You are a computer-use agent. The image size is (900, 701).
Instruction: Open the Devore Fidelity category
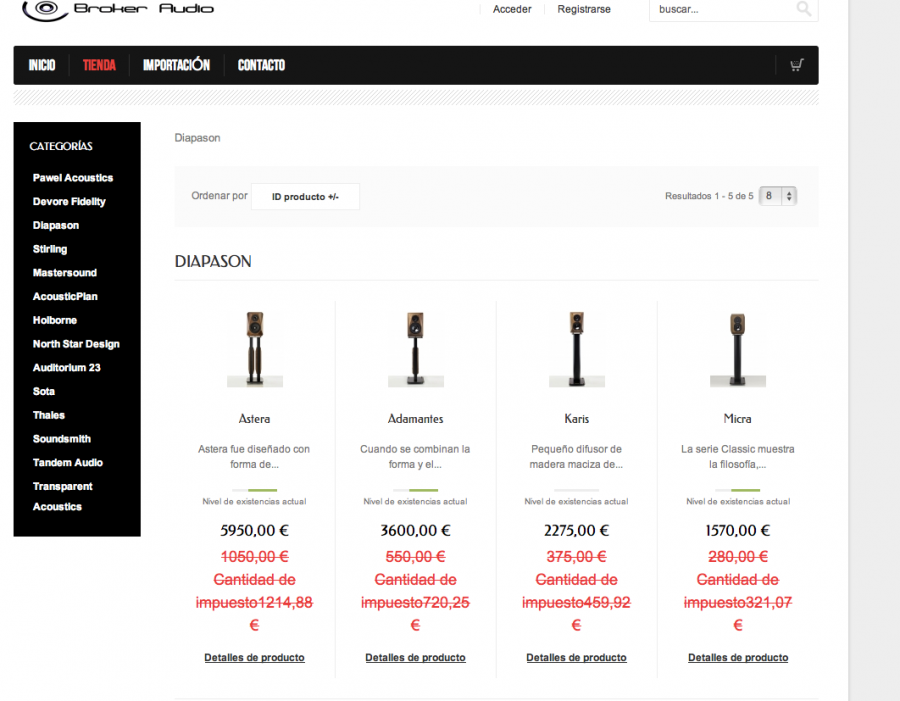69,202
